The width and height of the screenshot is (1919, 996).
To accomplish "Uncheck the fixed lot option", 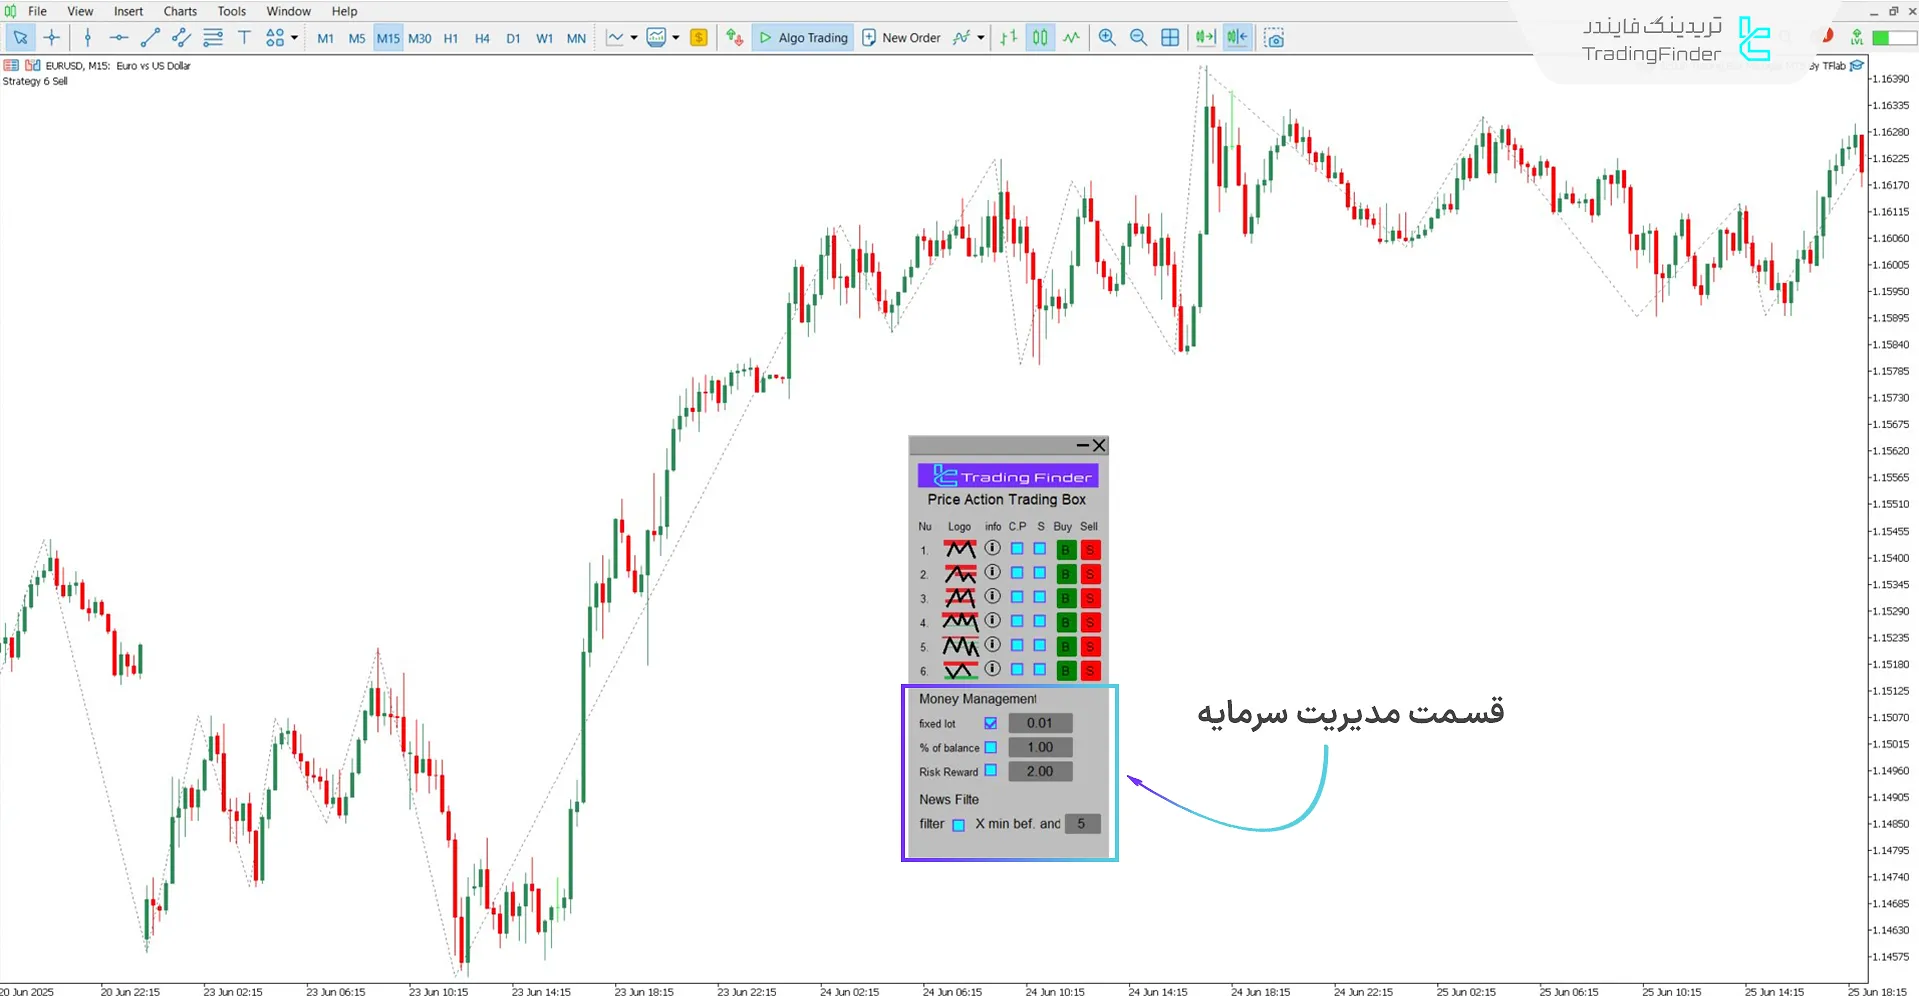I will pyautogui.click(x=991, y=723).
